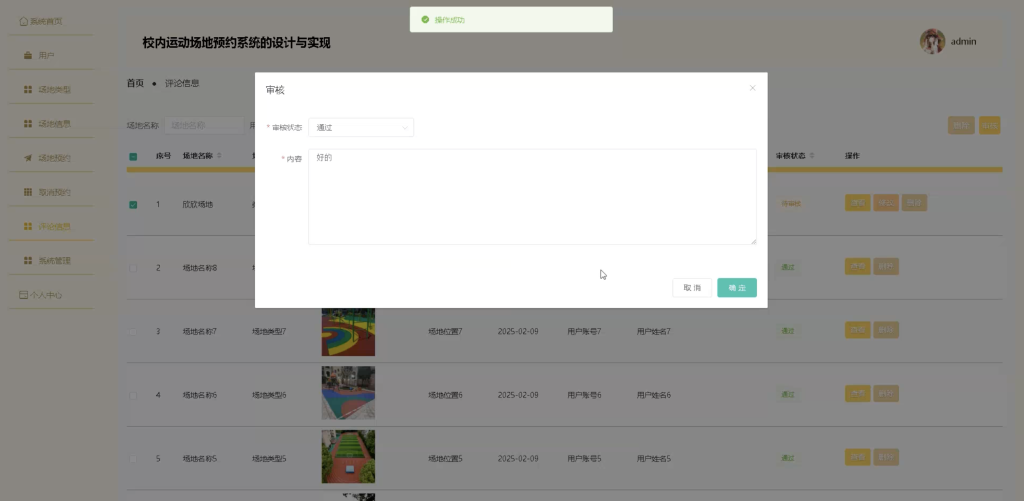This screenshot has height=501, width=1024.
Task: Open 场地信息 in the sidebar
Action: coord(51,123)
